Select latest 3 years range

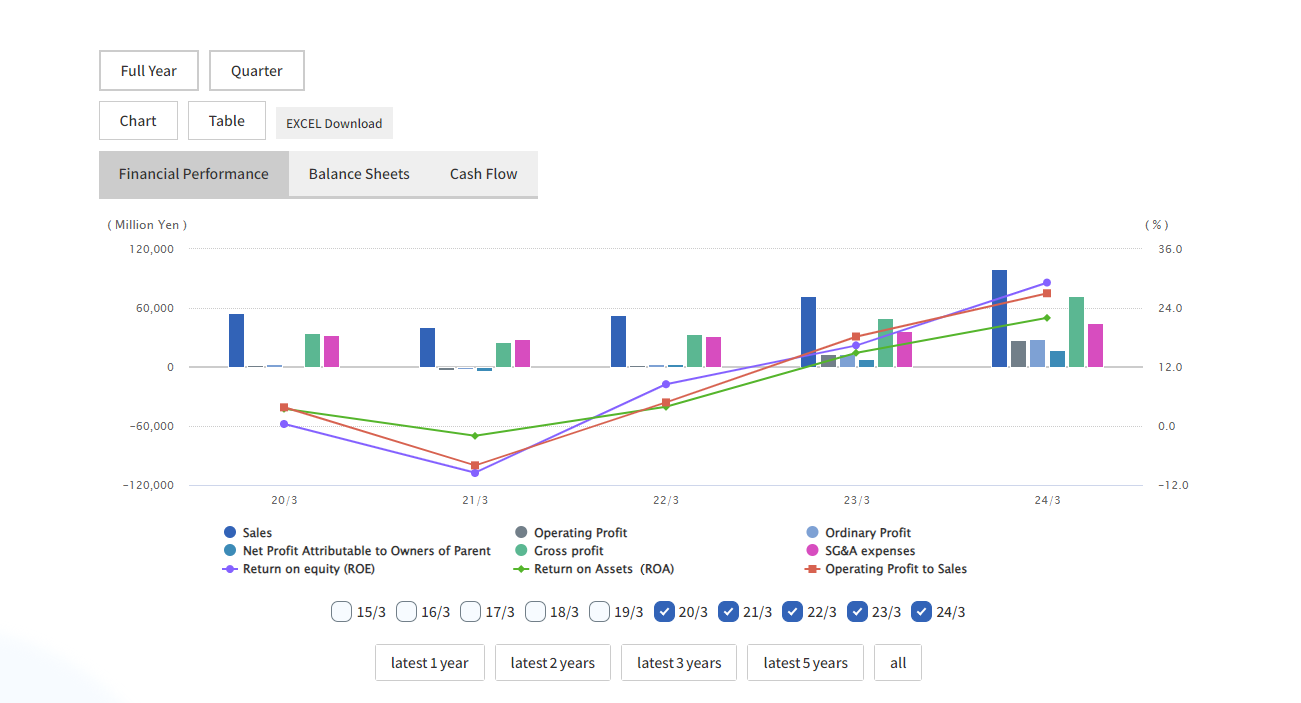(679, 663)
